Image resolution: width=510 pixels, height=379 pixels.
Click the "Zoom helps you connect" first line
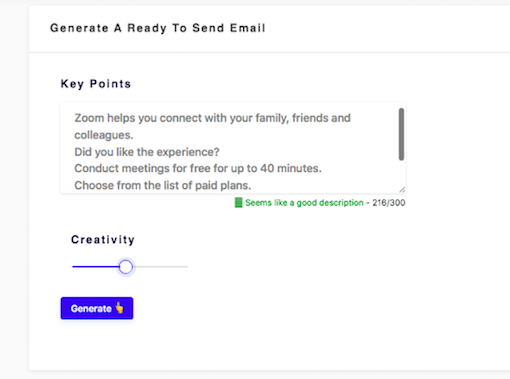212,118
